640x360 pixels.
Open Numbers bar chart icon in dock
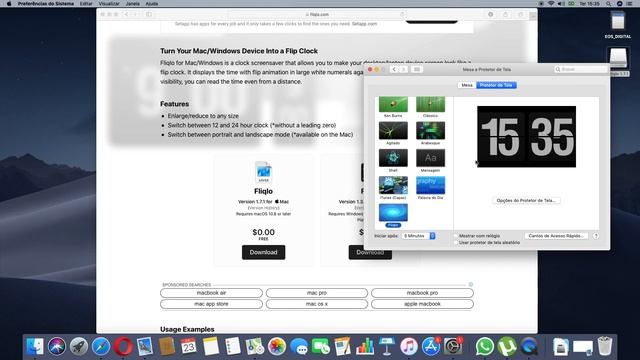365,347
